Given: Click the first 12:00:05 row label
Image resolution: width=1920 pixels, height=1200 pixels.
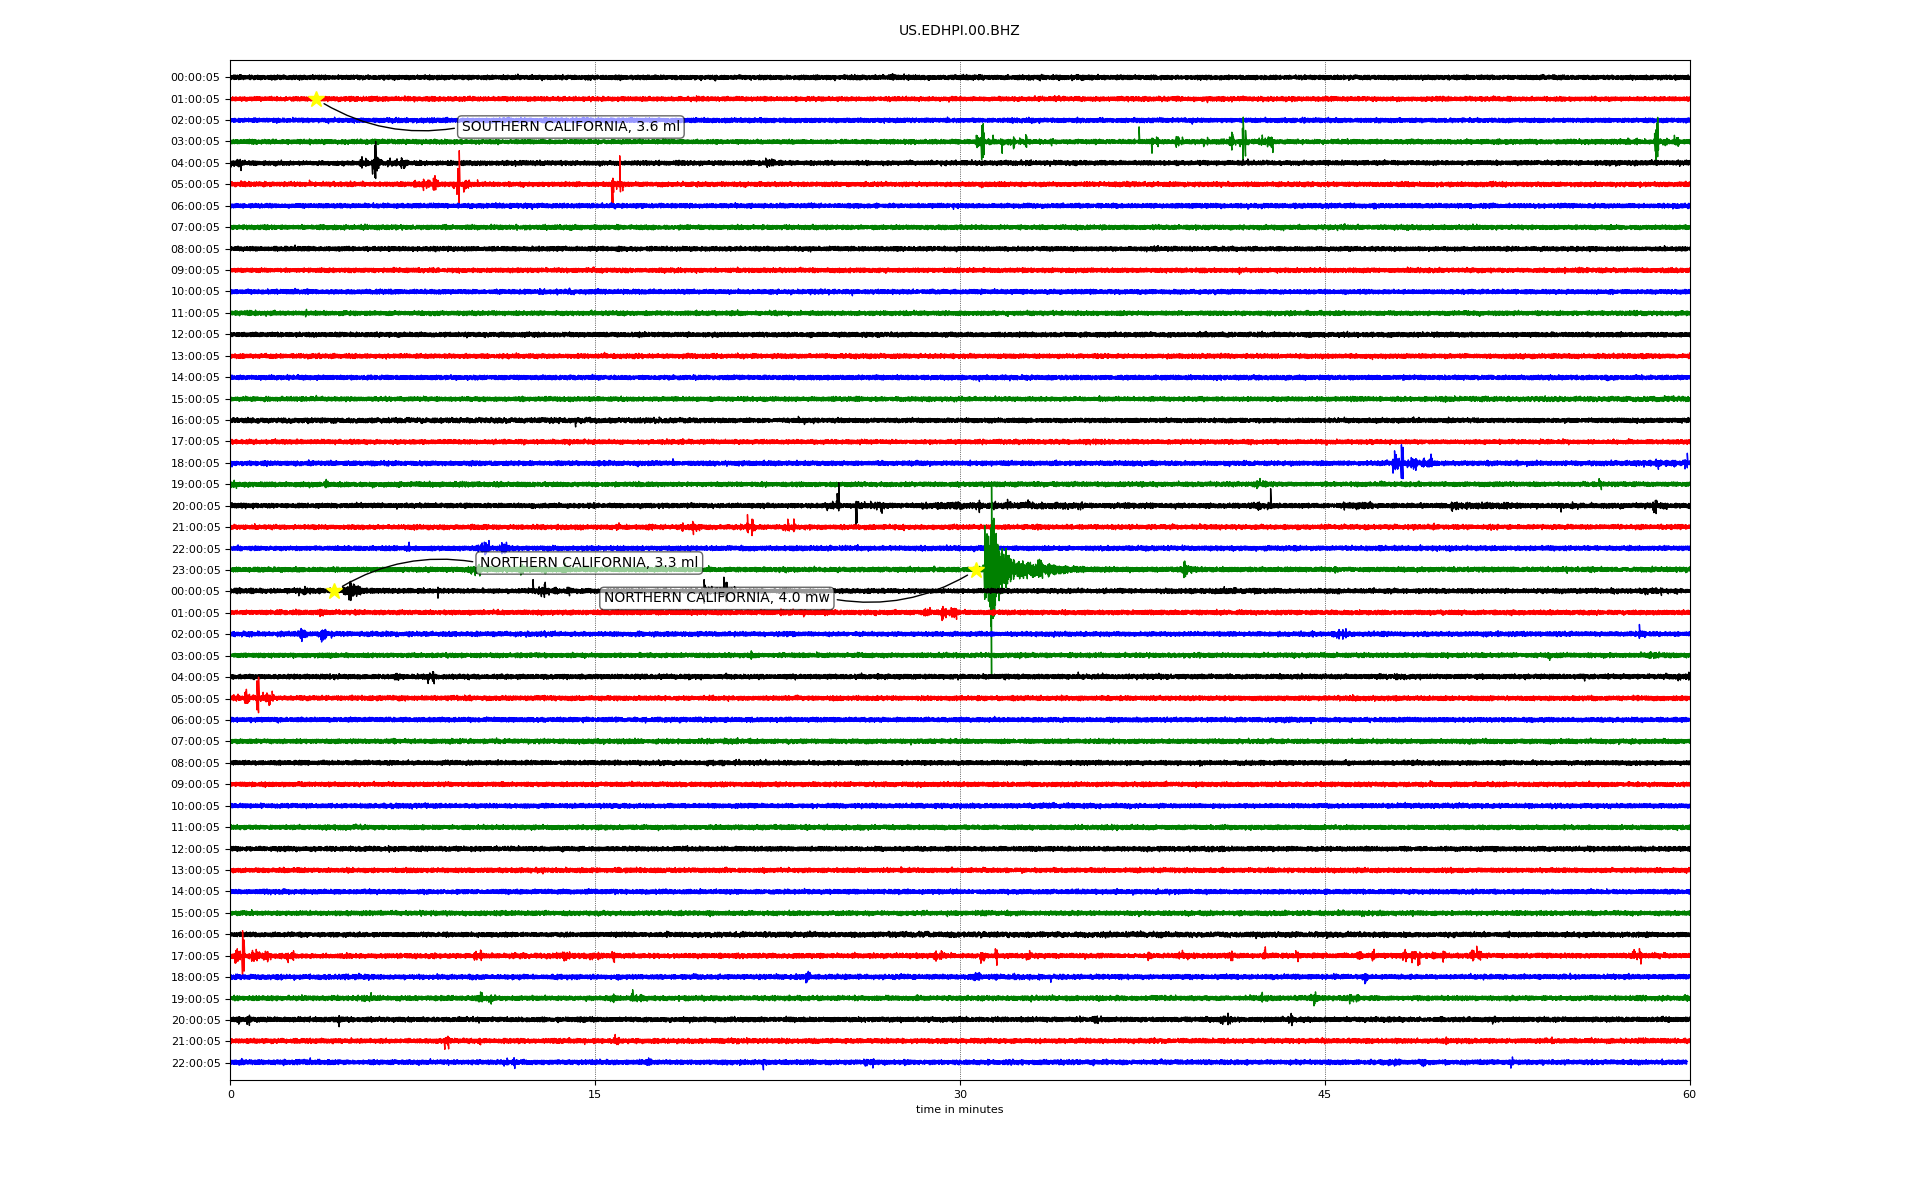Looking at the screenshot, I should tap(195, 335).
